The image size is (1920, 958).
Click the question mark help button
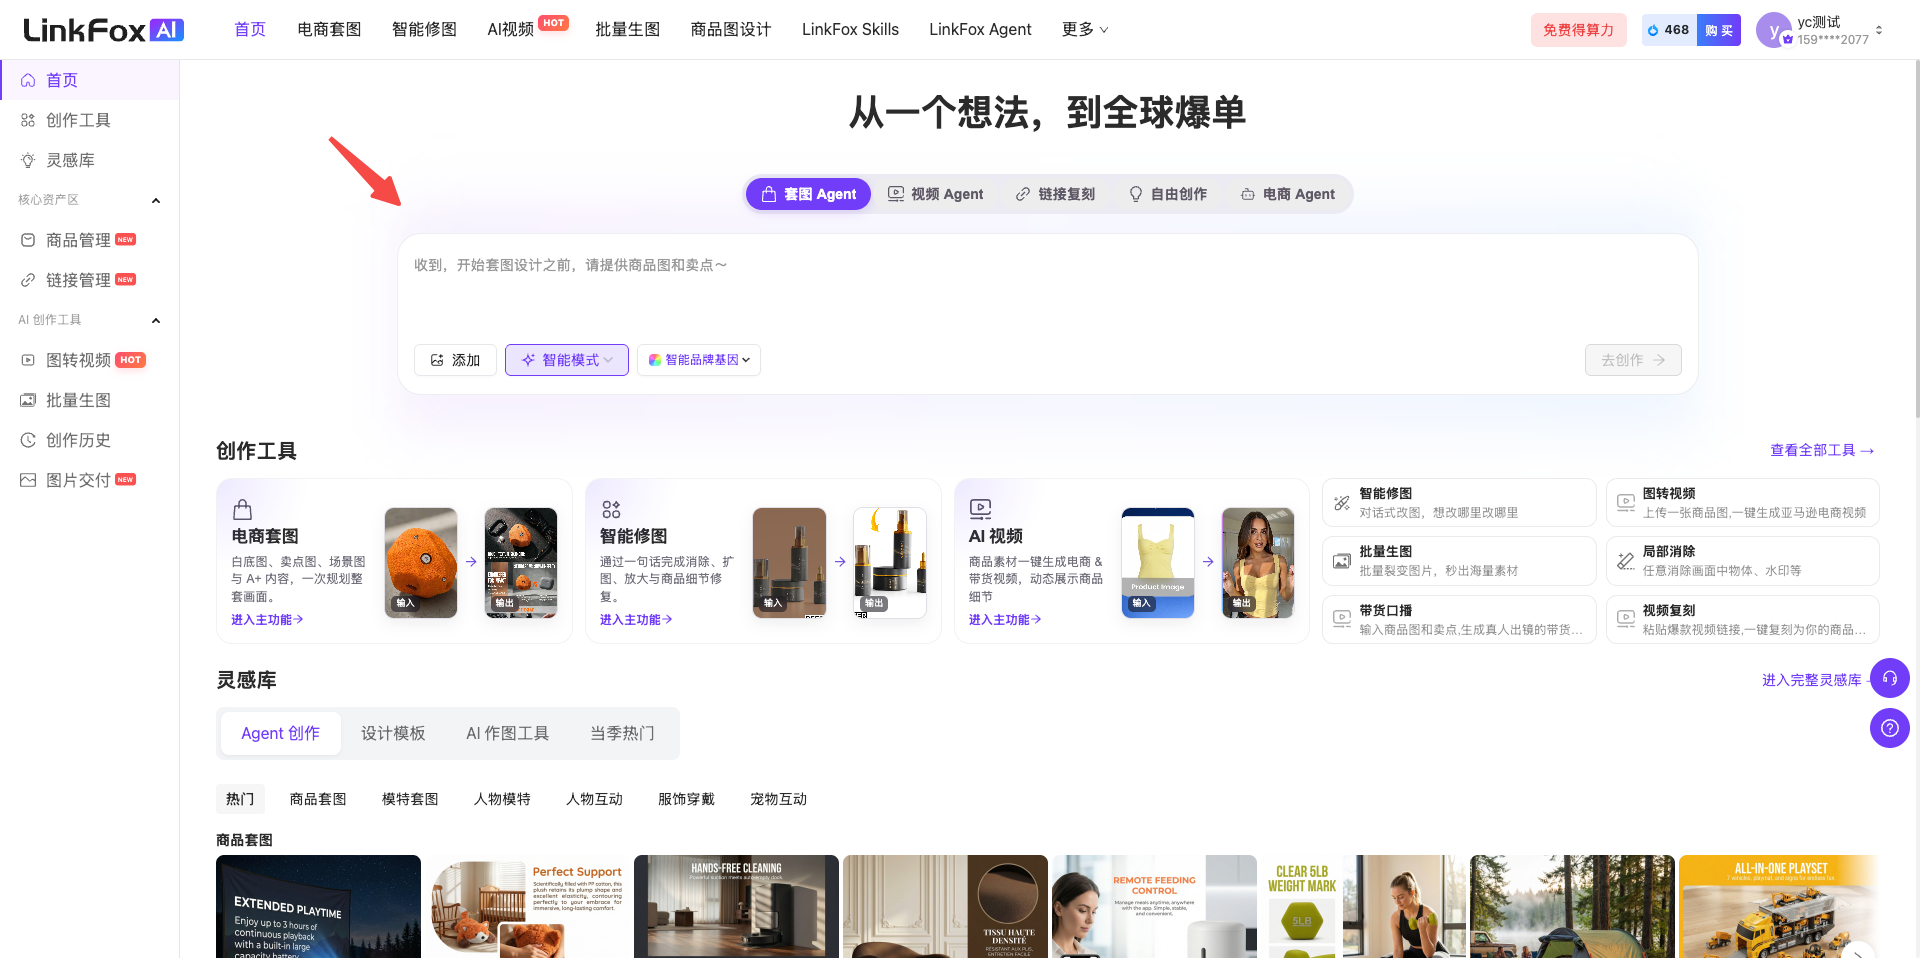coord(1889,728)
